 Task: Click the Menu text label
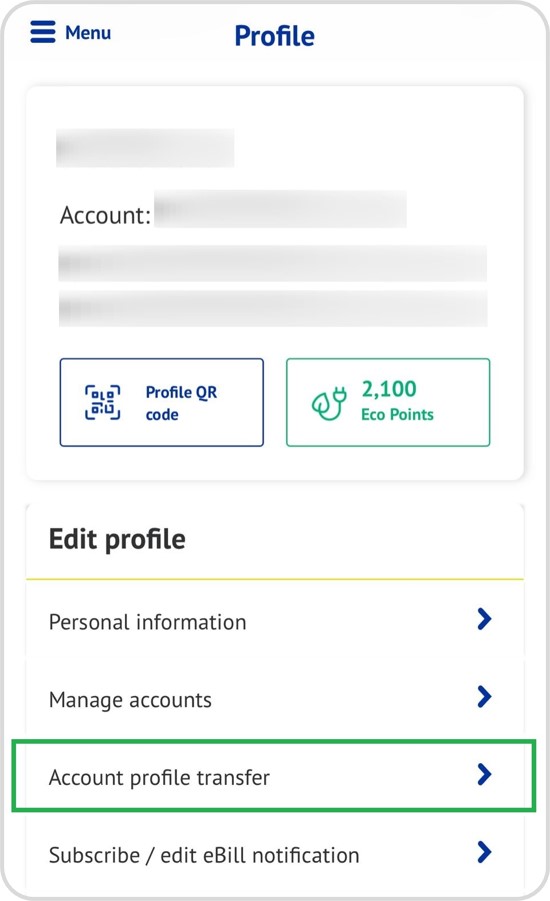pyautogui.click(x=88, y=33)
